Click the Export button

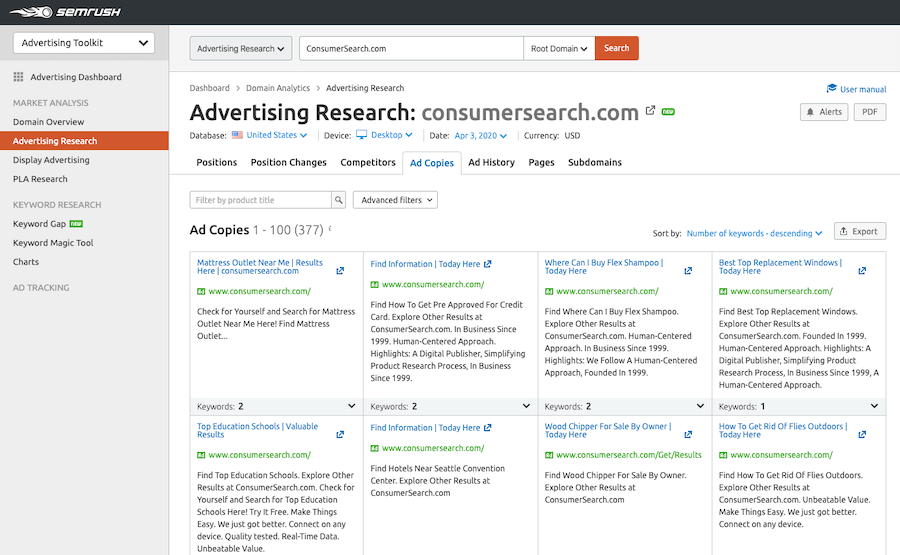coord(859,231)
